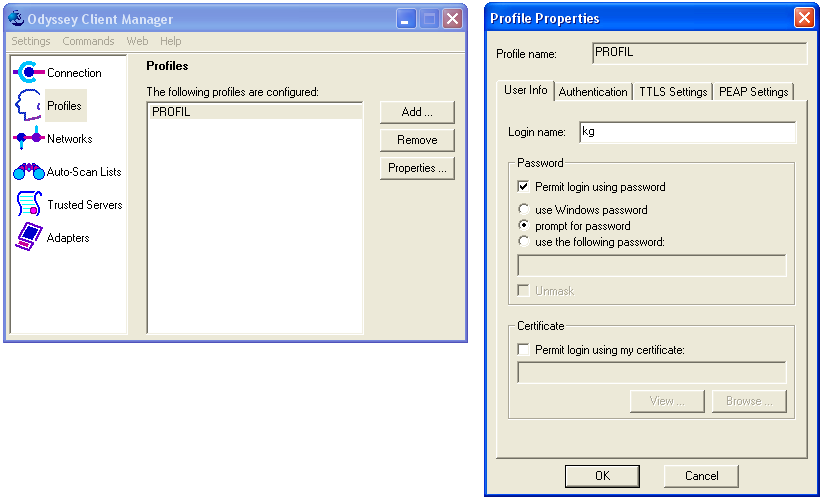
Task: Click the following password text field
Action: (652, 266)
